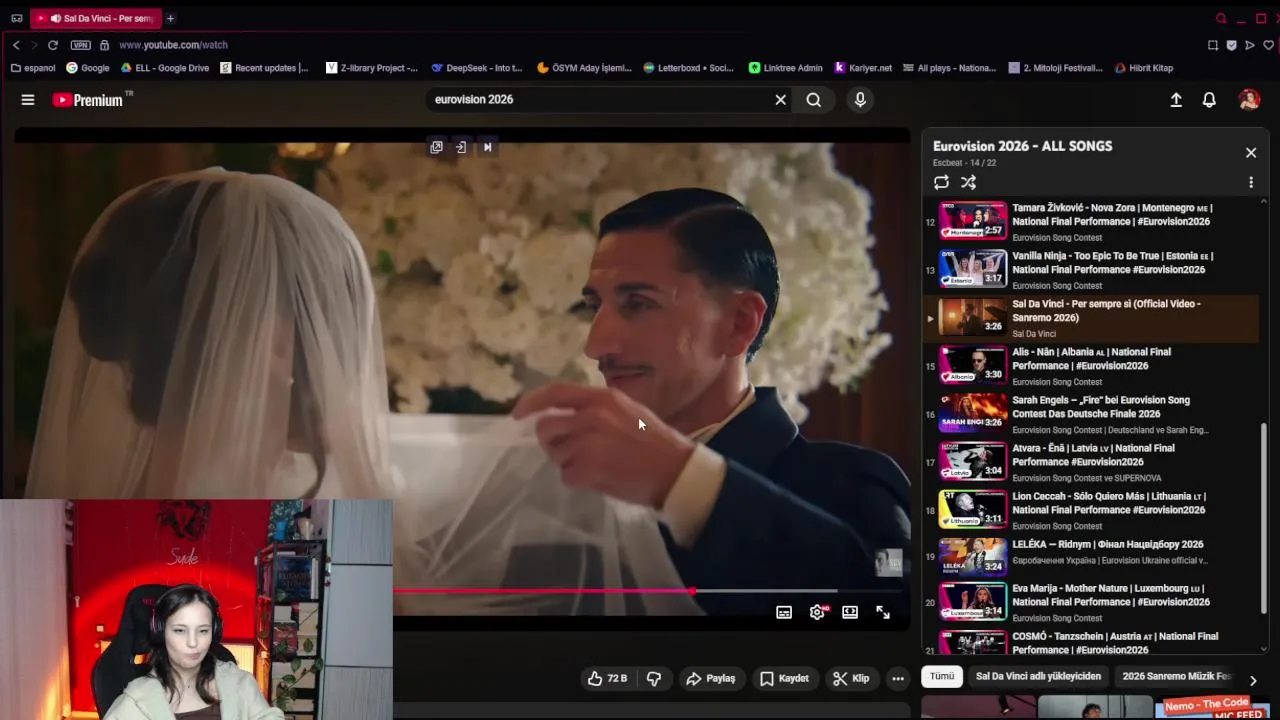The height and width of the screenshot is (720, 1280).
Task: Toggle playlist shuffle
Action: 968,182
